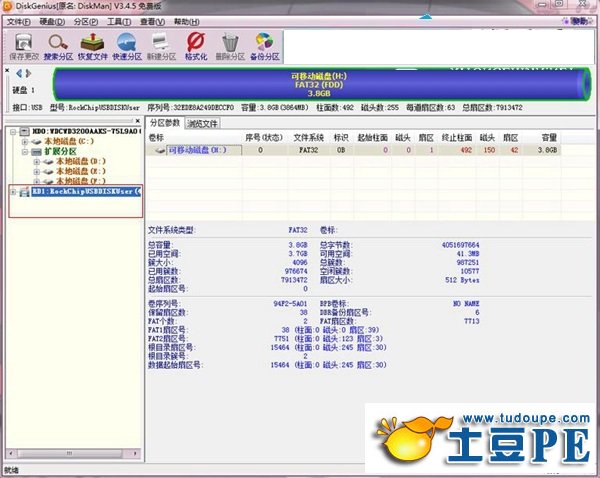Open the 备份分区 backup partition tool

[264, 46]
